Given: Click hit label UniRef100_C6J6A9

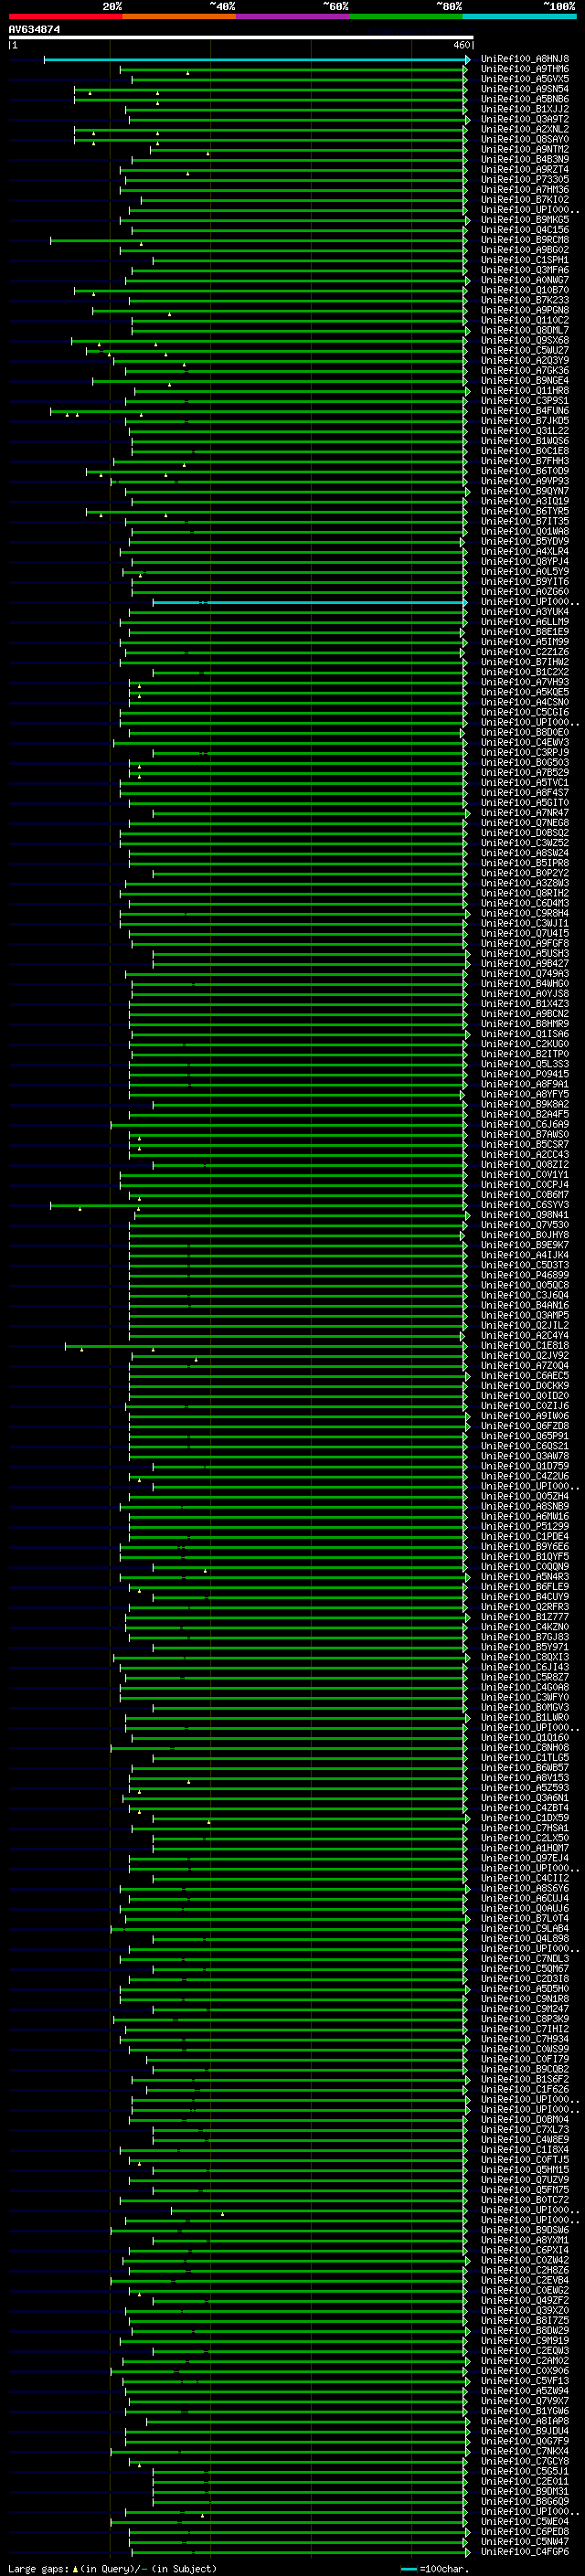Looking at the screenshot, I should (x=525, y=1124).
